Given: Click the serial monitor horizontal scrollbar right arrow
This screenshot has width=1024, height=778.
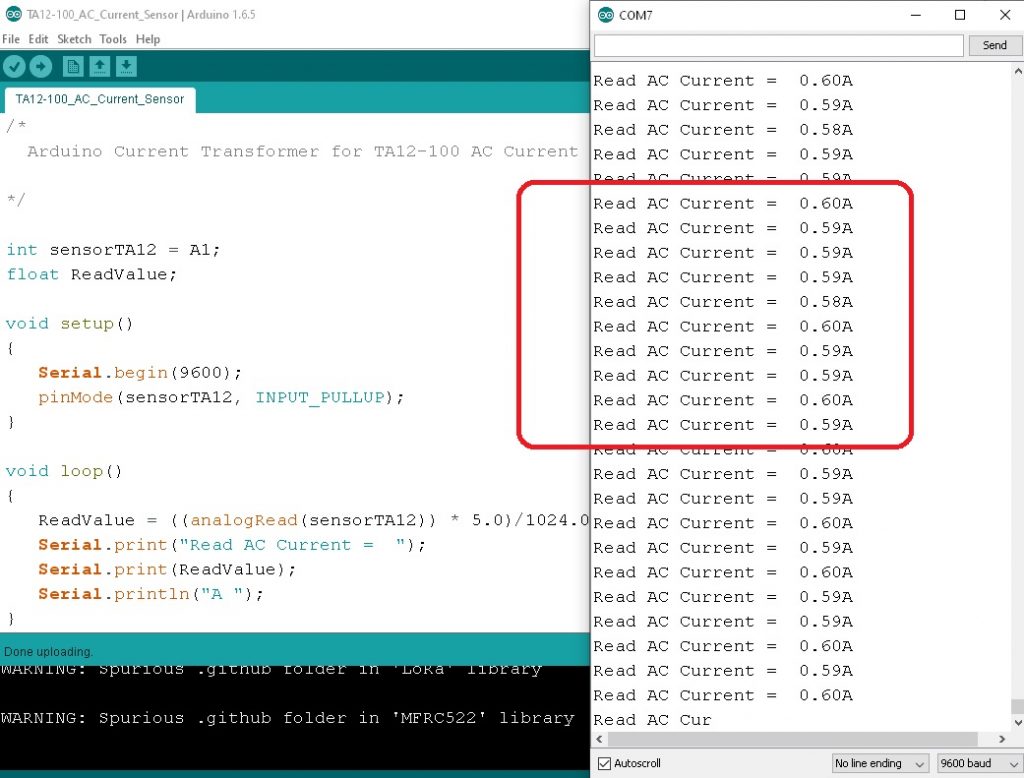Looking at the screenshot, I should point(1002,739).
